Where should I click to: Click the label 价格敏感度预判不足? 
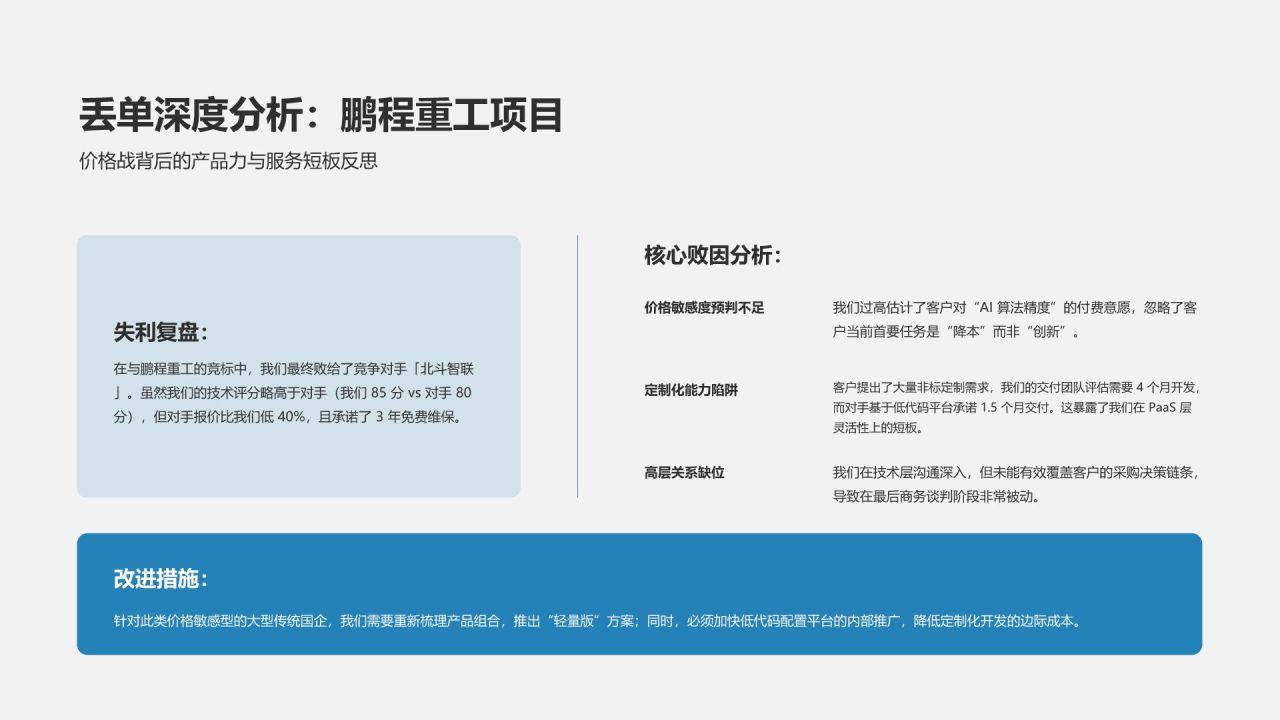tap(704, 308)
